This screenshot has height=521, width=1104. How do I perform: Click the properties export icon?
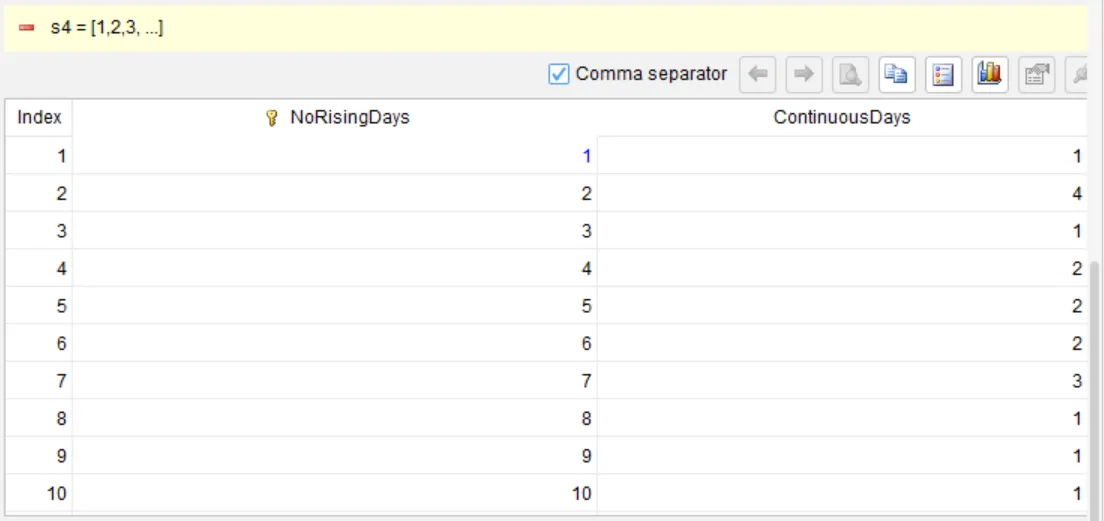coord(1036,74)
